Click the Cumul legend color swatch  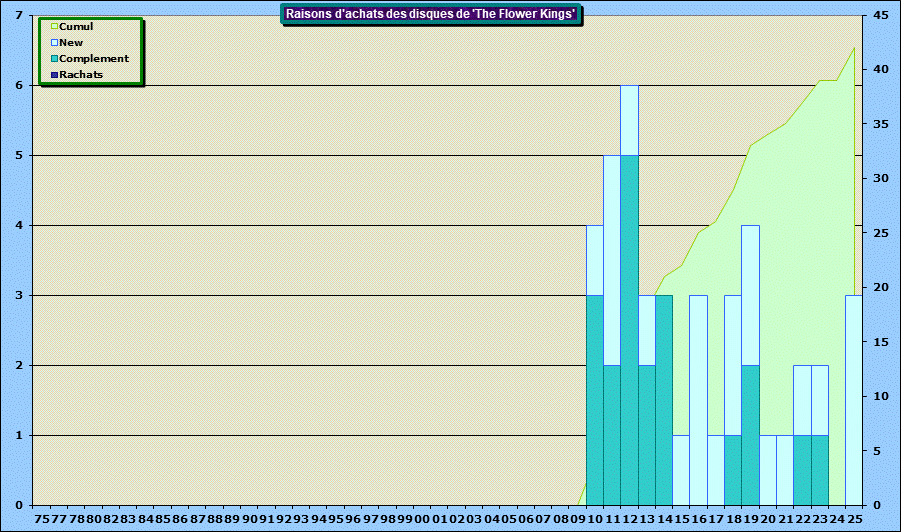(54, 27)
